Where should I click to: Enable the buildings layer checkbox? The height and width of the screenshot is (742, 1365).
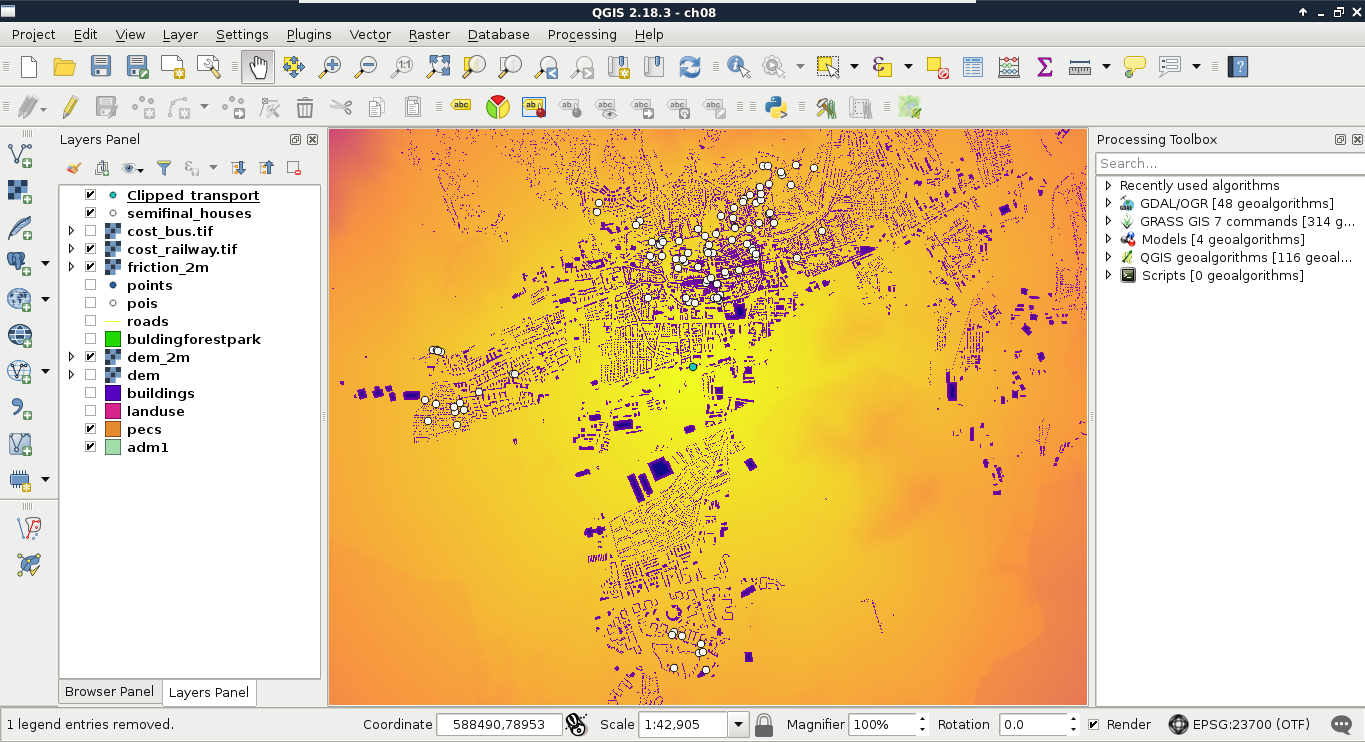91,393
